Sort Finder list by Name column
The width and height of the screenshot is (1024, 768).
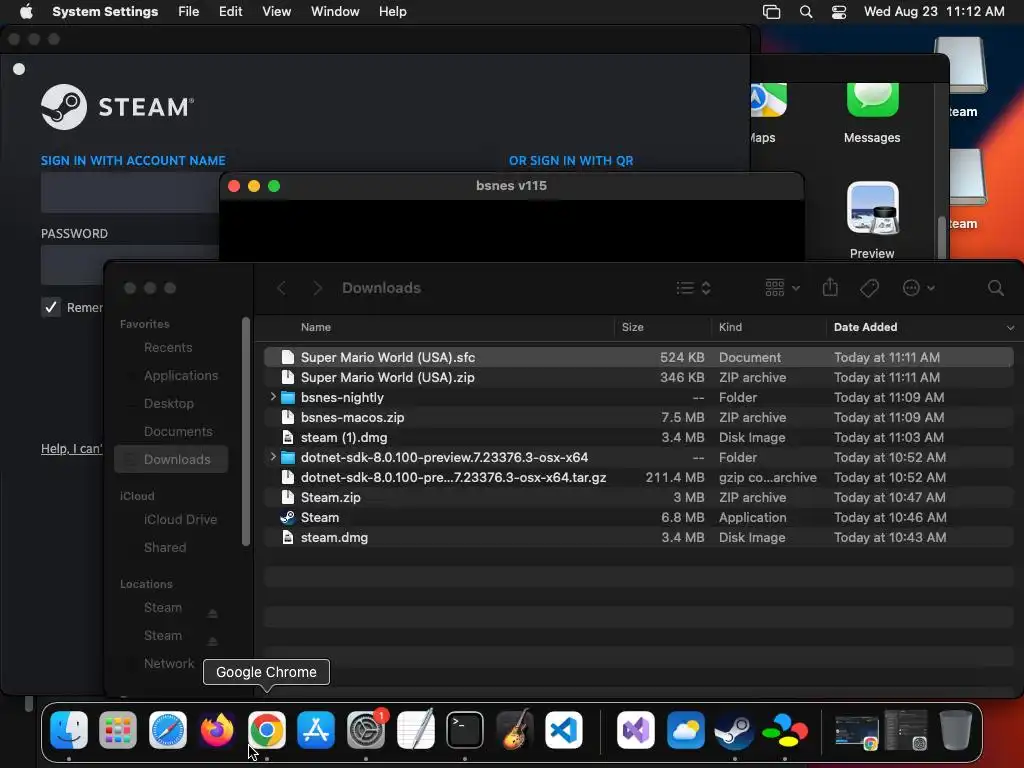[315, 327]
